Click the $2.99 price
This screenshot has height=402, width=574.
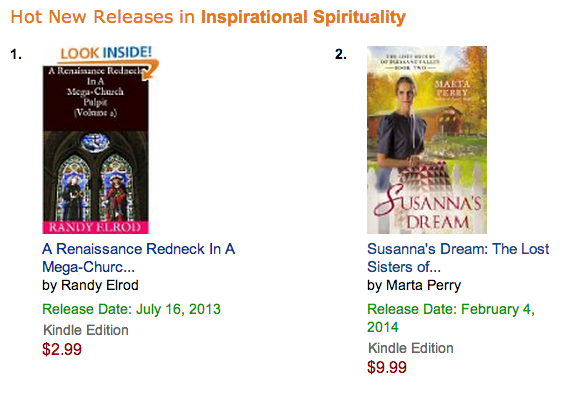click(62, 349)
